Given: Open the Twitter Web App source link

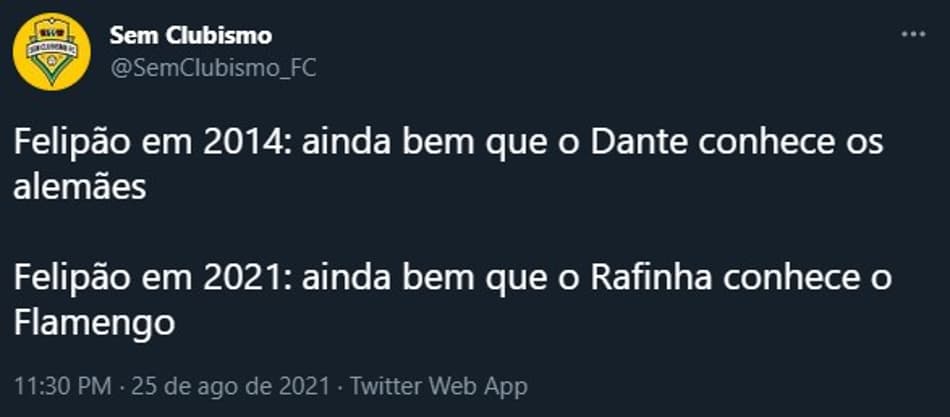Looking at the screenshot, I should click(439, 386).
